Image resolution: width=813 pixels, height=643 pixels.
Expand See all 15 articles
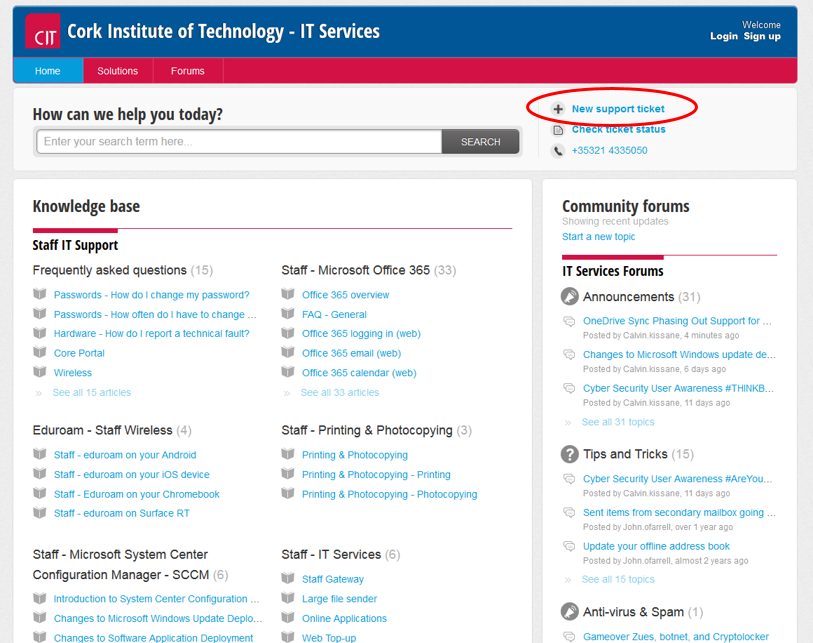(x=91, y=393)
